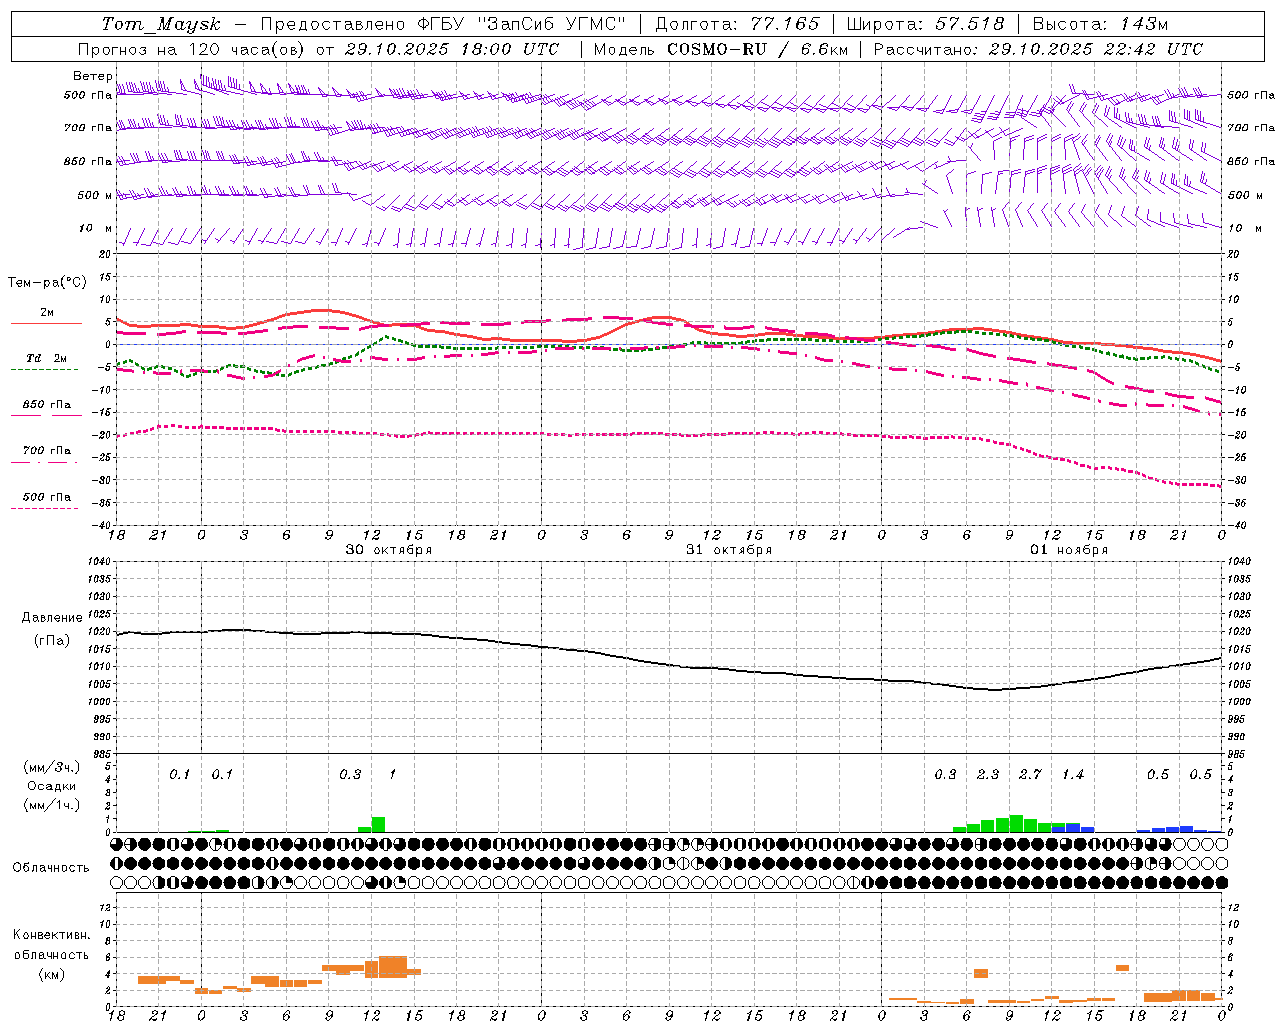Select the computed time 29.10.2025 22:42 UTC
Viewport: 1280px width, 1024px height.
tap(1096, 49)
